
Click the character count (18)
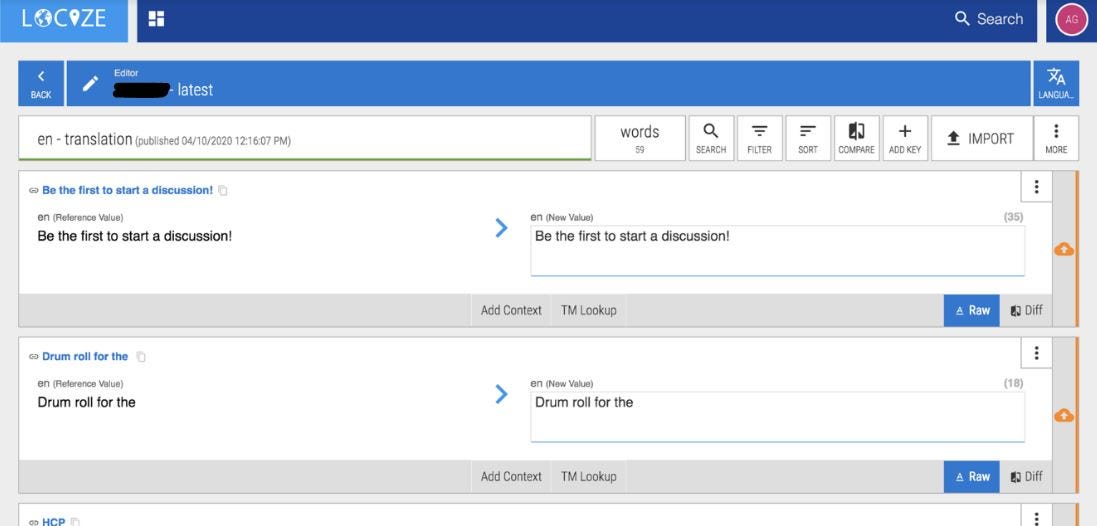point(1013,383)
